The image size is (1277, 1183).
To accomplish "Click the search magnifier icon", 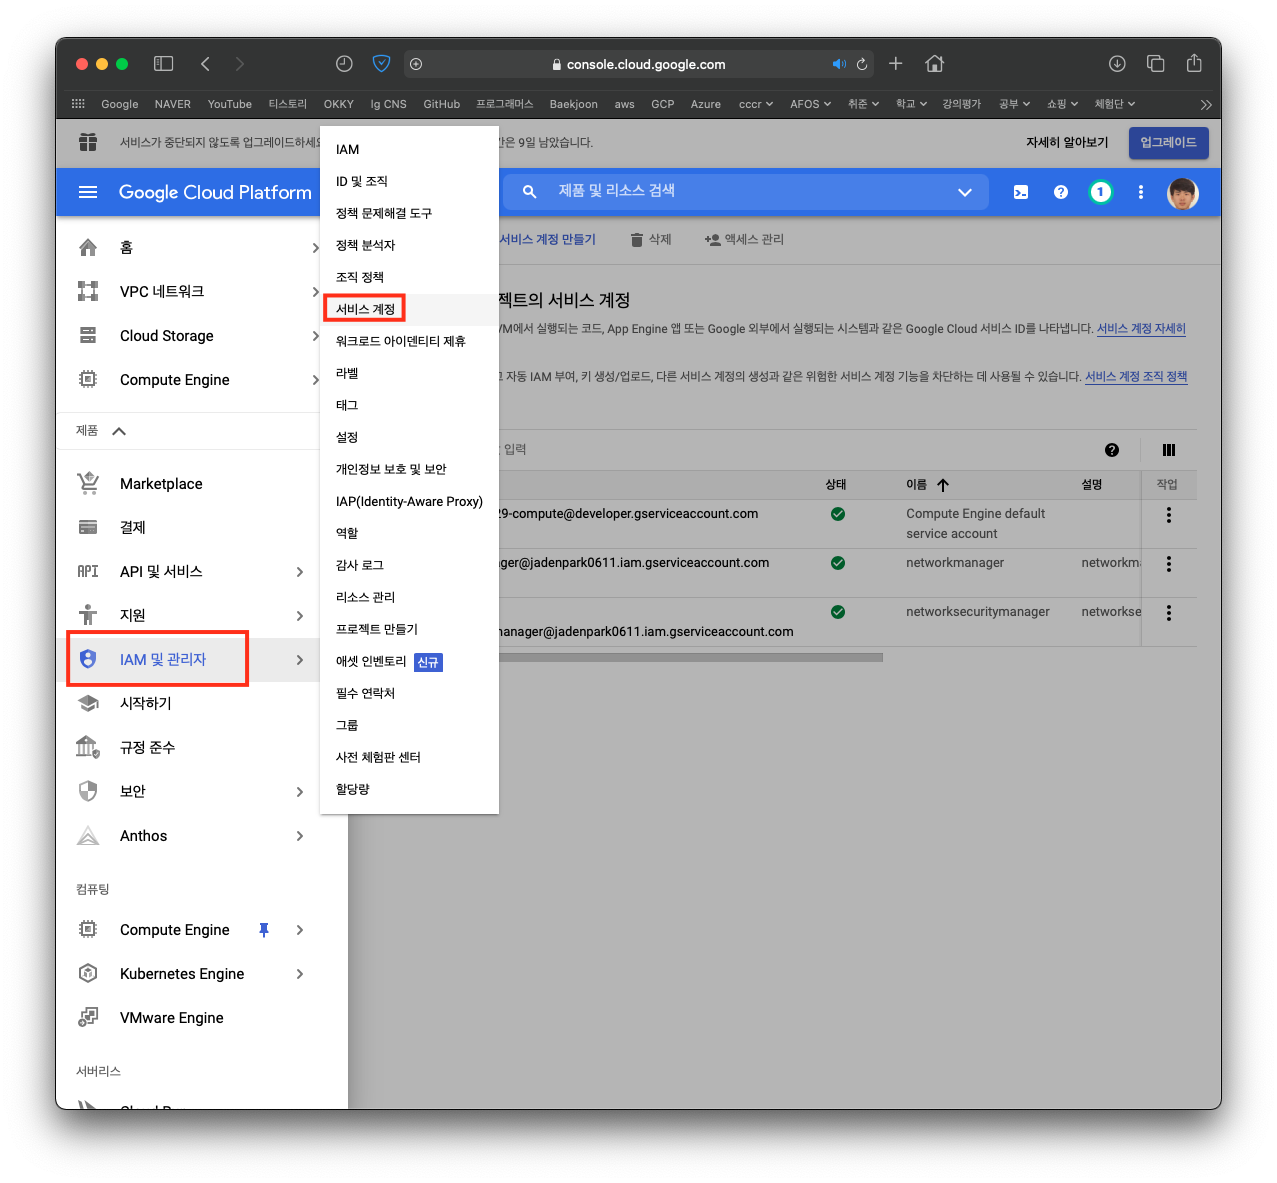I will [x=530, y=191].
